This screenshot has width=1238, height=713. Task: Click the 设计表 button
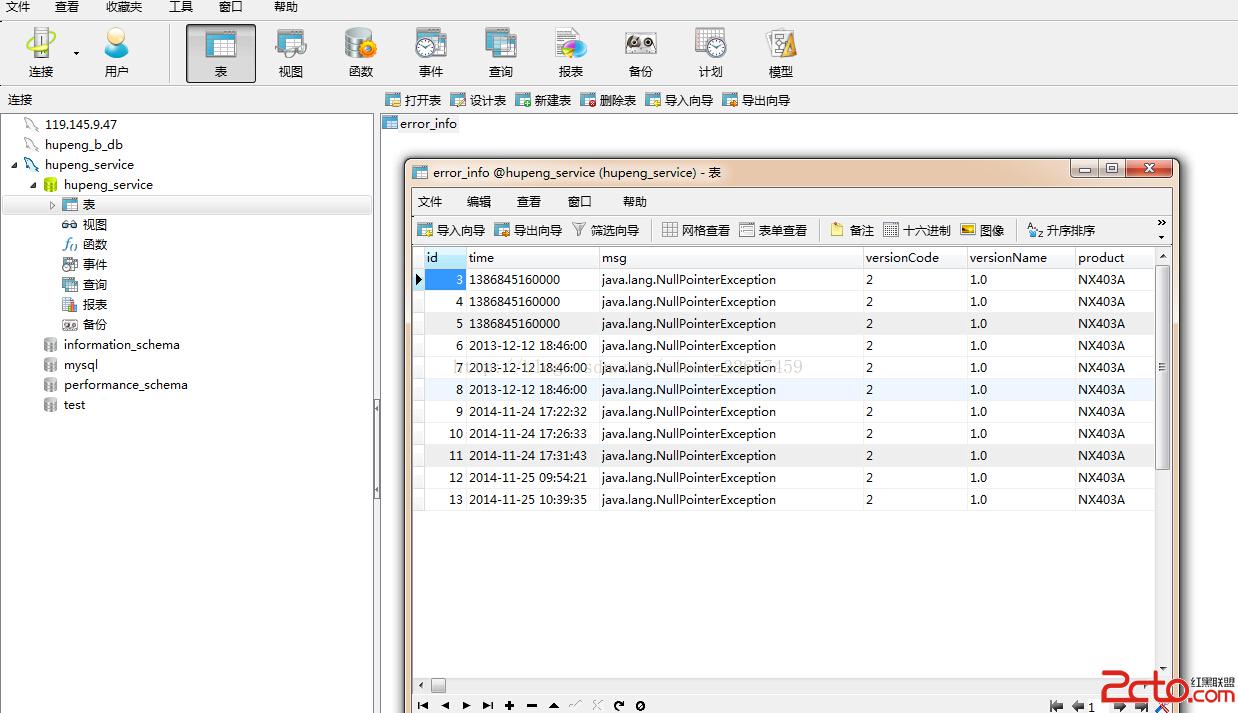[478, 100]
